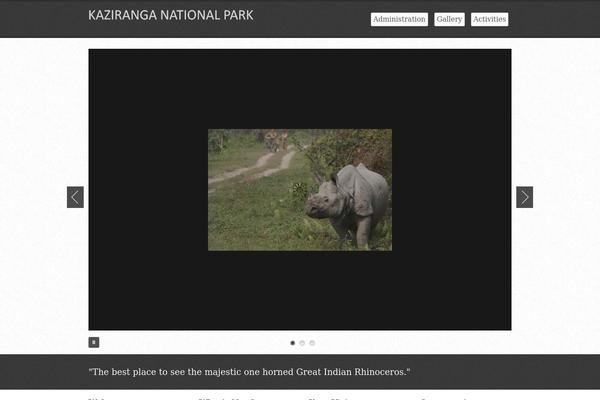Open the Gallery menu item

[x=449, y=19]
